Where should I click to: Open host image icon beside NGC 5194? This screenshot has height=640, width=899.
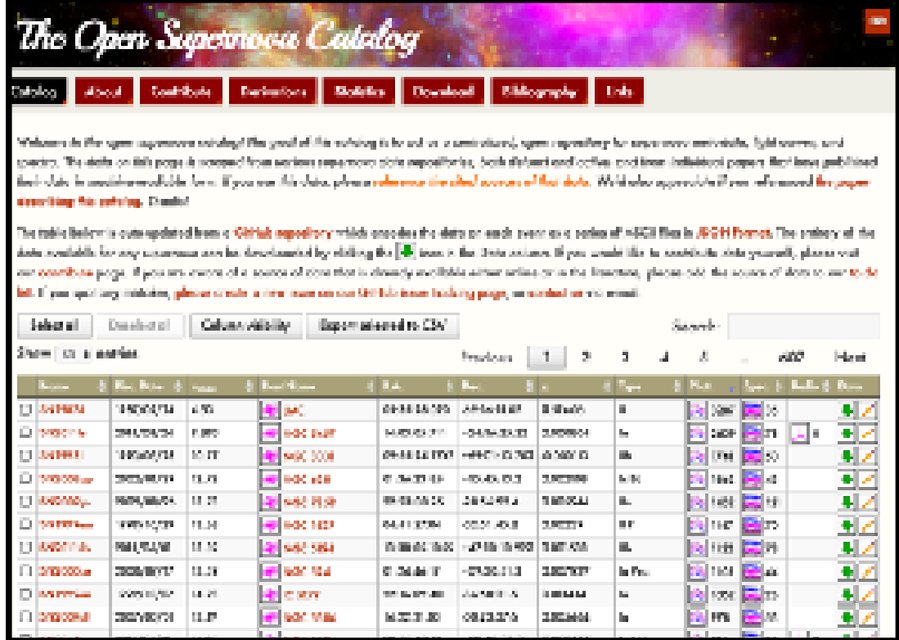pyautogui.click(x=269, y=548)
